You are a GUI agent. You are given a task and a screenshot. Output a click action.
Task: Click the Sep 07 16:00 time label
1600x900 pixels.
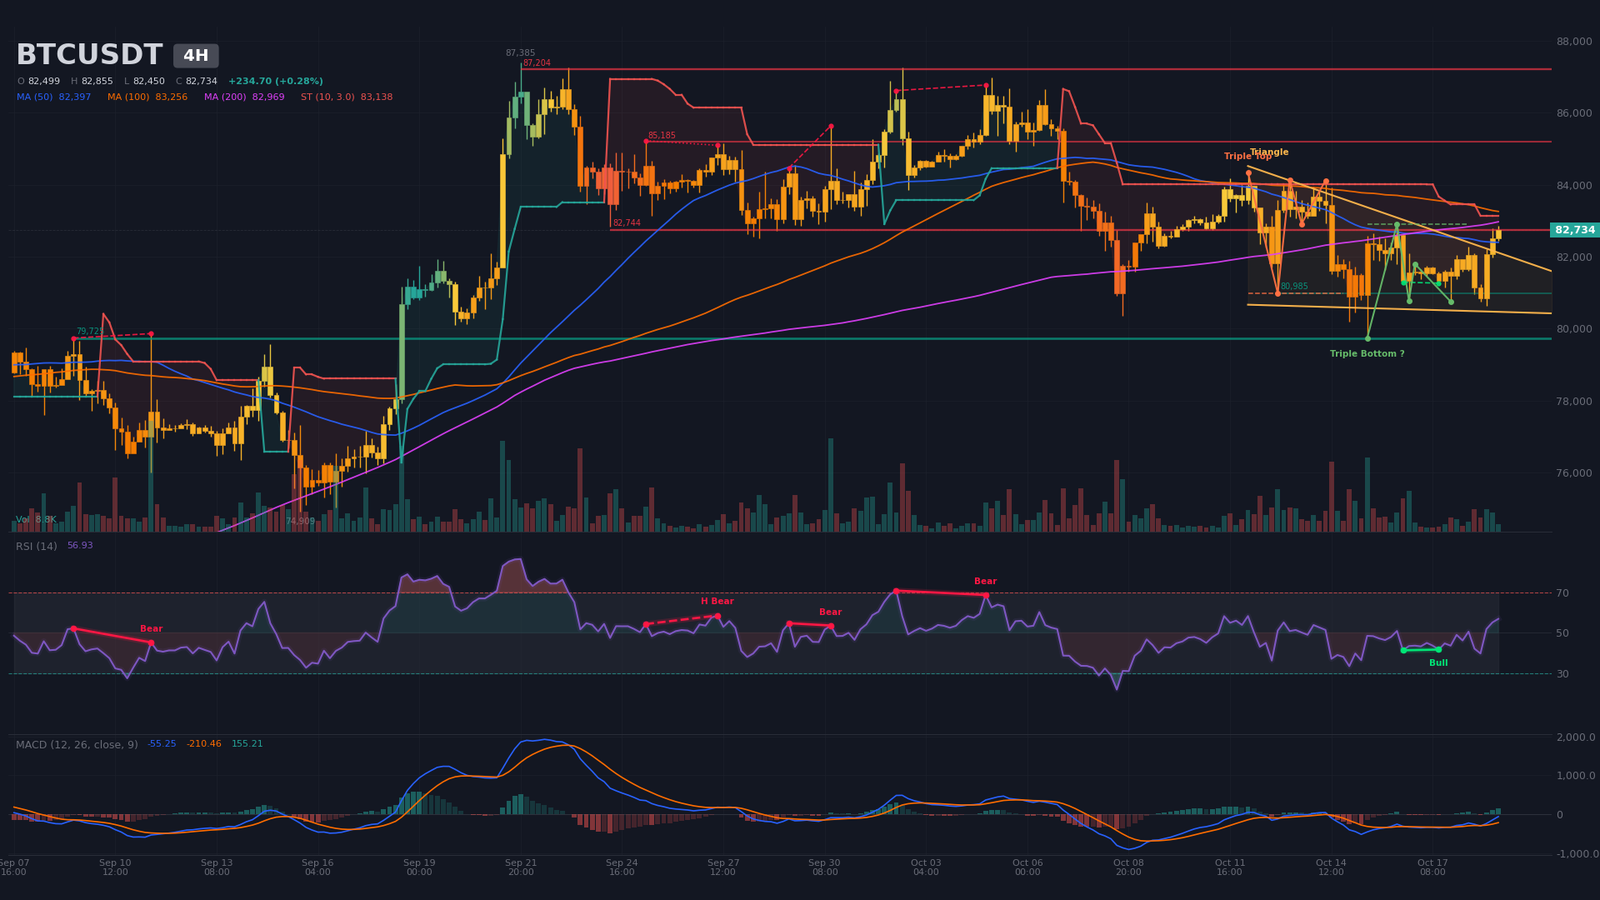pos(14,867)
